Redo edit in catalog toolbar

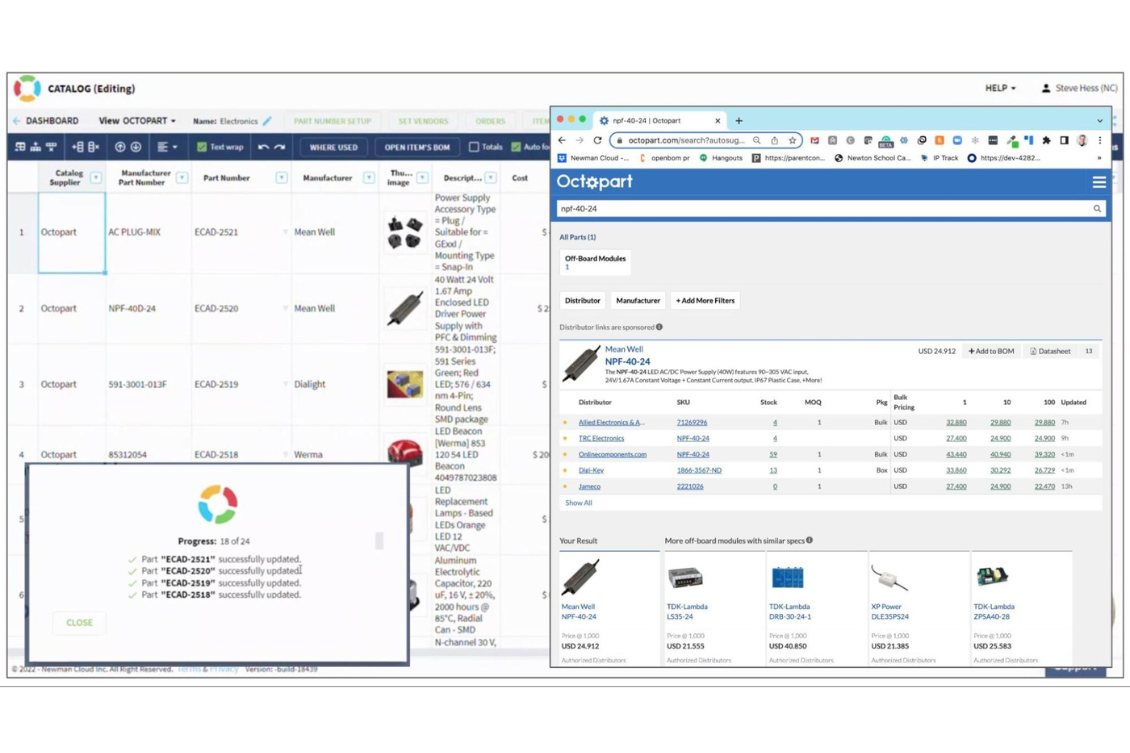[280, 147]
